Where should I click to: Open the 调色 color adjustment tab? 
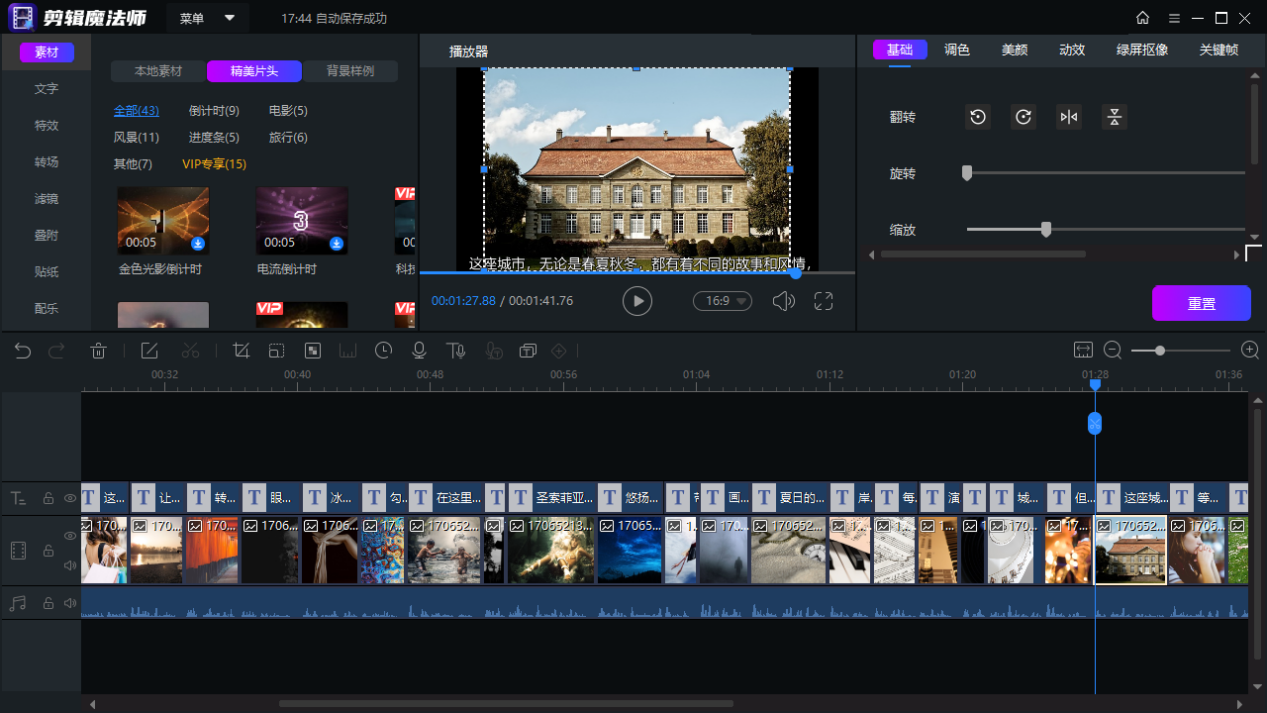957,50
